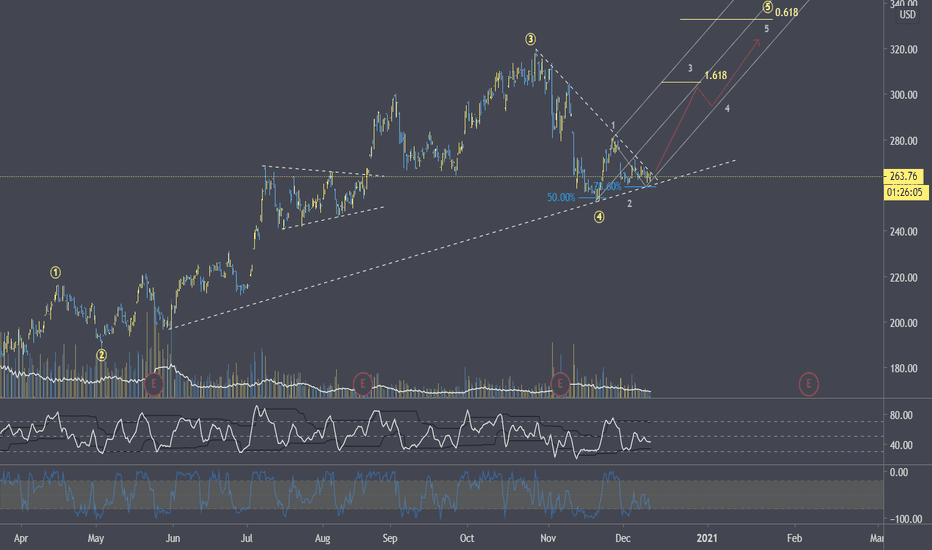Click the Apr label on time axis

coord(21,538)
